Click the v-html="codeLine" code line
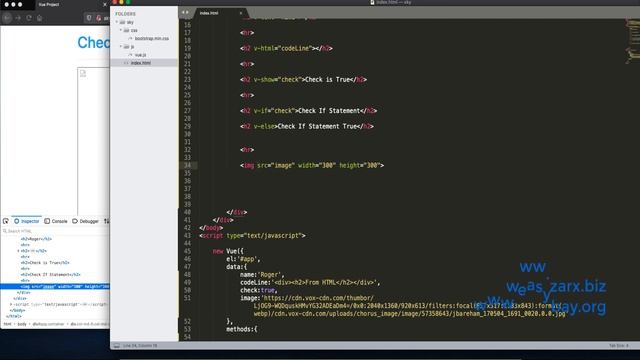The height and width of the screenshot is (360, 640). 286,48
